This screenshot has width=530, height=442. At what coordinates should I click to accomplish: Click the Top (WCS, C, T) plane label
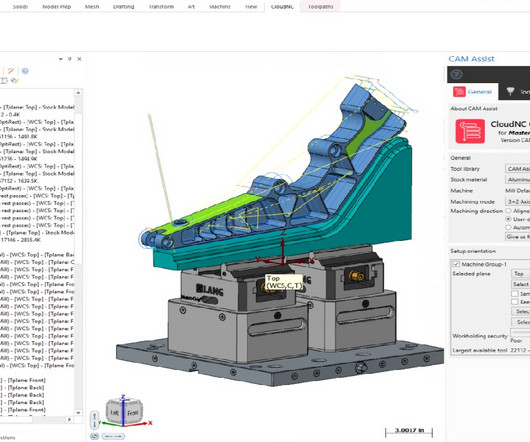point(284,282)
